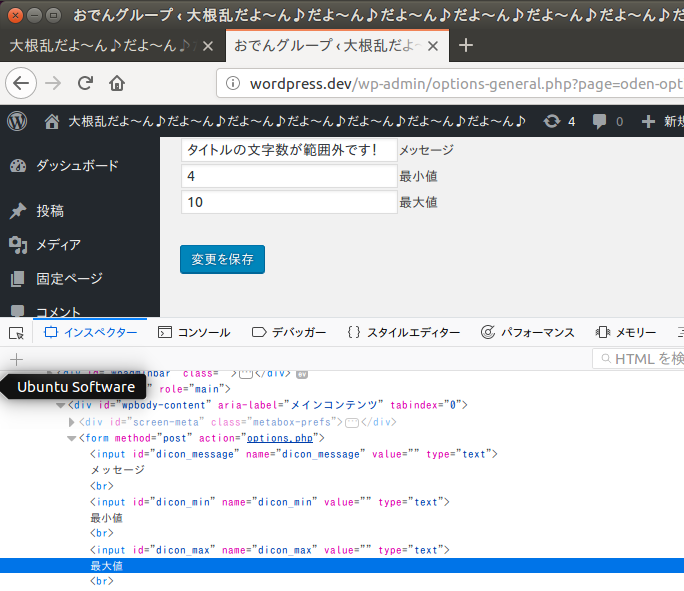The image size is (684, 591).
Task: Open メディア in the sidebar
Action: point(58,245)
